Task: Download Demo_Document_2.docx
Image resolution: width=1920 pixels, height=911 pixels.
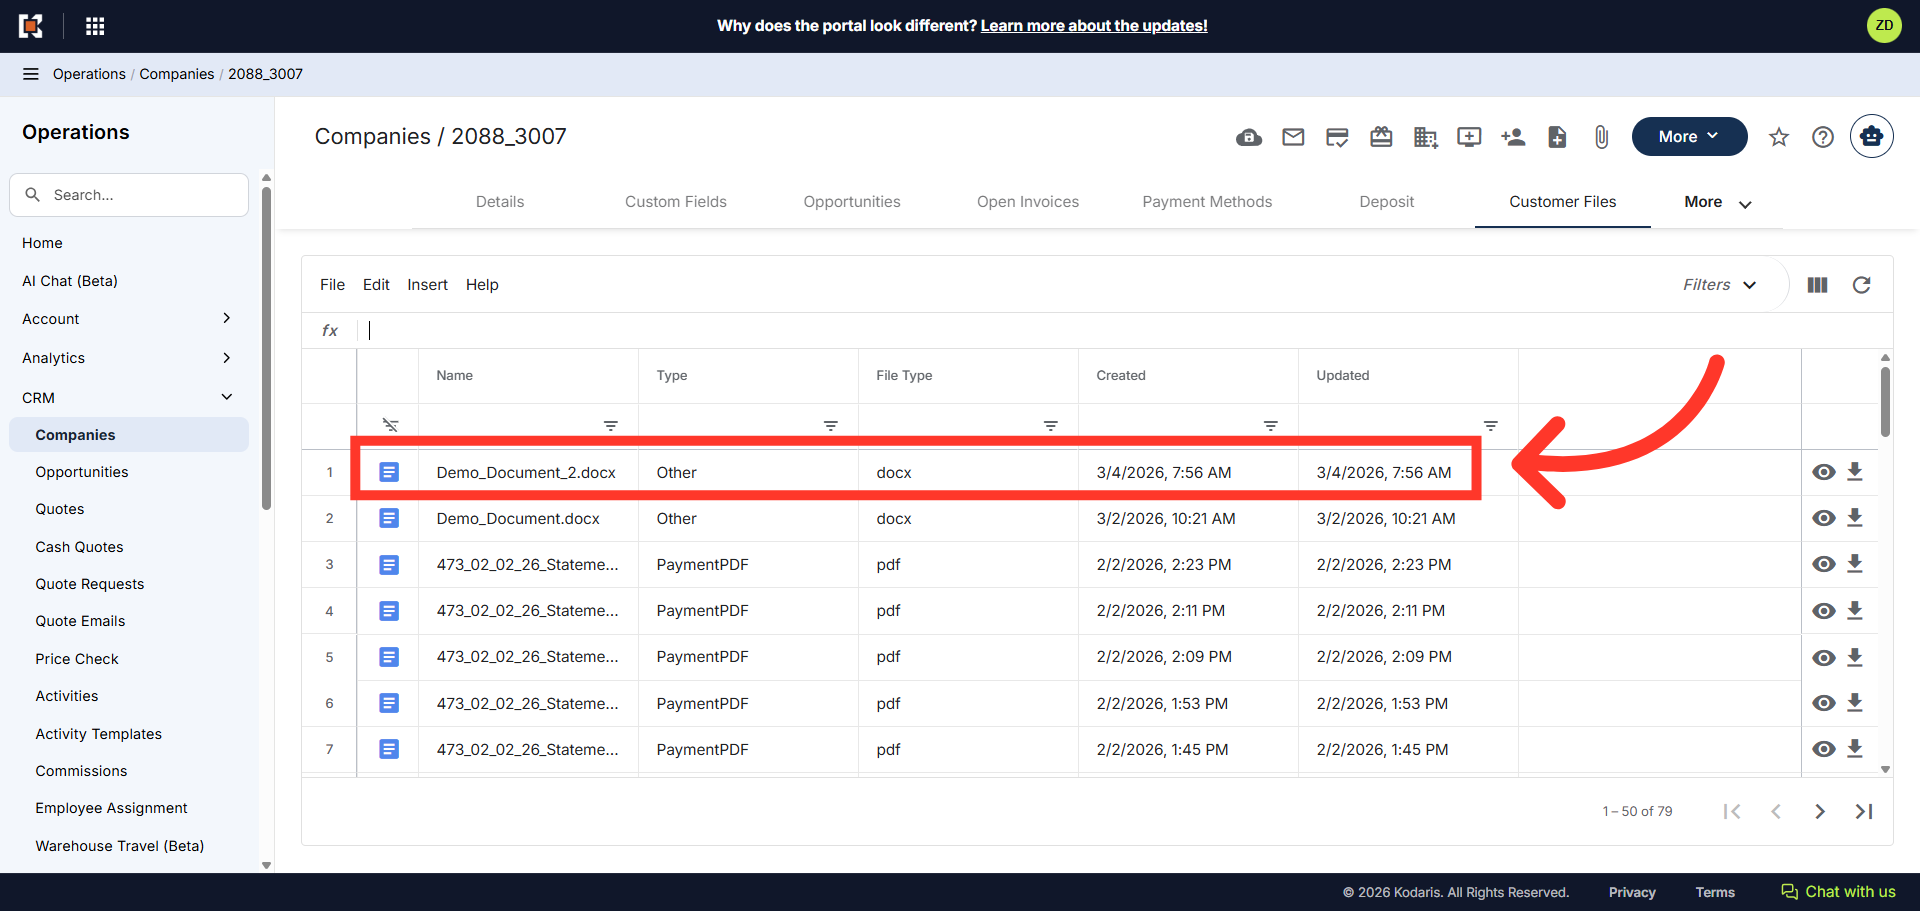Action: point(1855,472)
